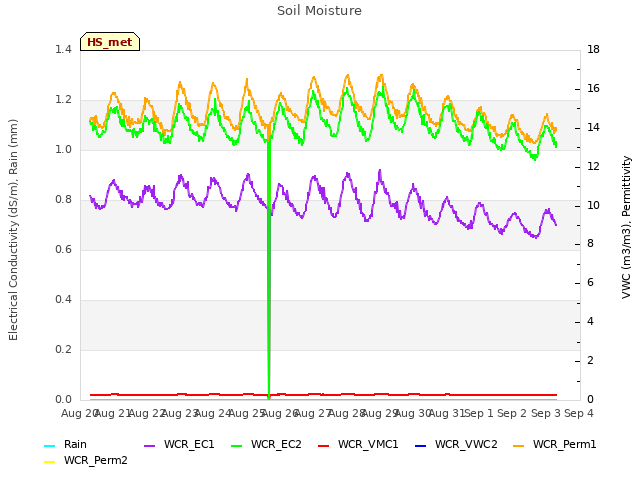This screenshot has width=640, height=480.
Task: Click the 10 right axis value
Action: click(593, 205)
